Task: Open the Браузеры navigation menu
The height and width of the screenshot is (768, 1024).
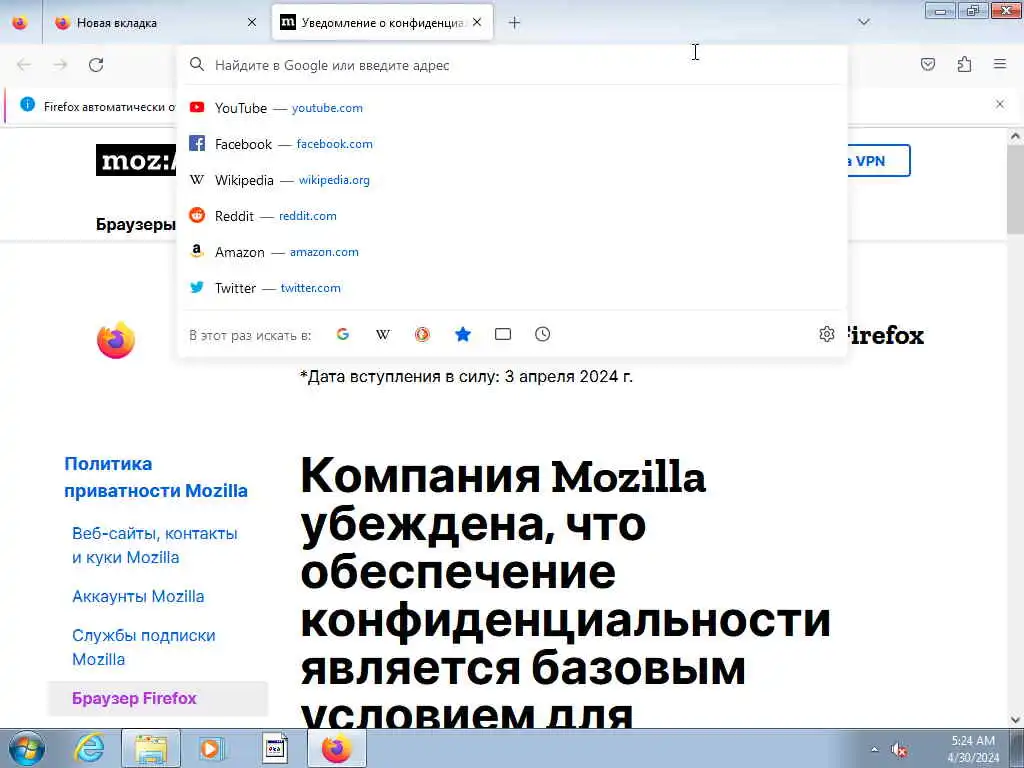Action: point(136,224)
